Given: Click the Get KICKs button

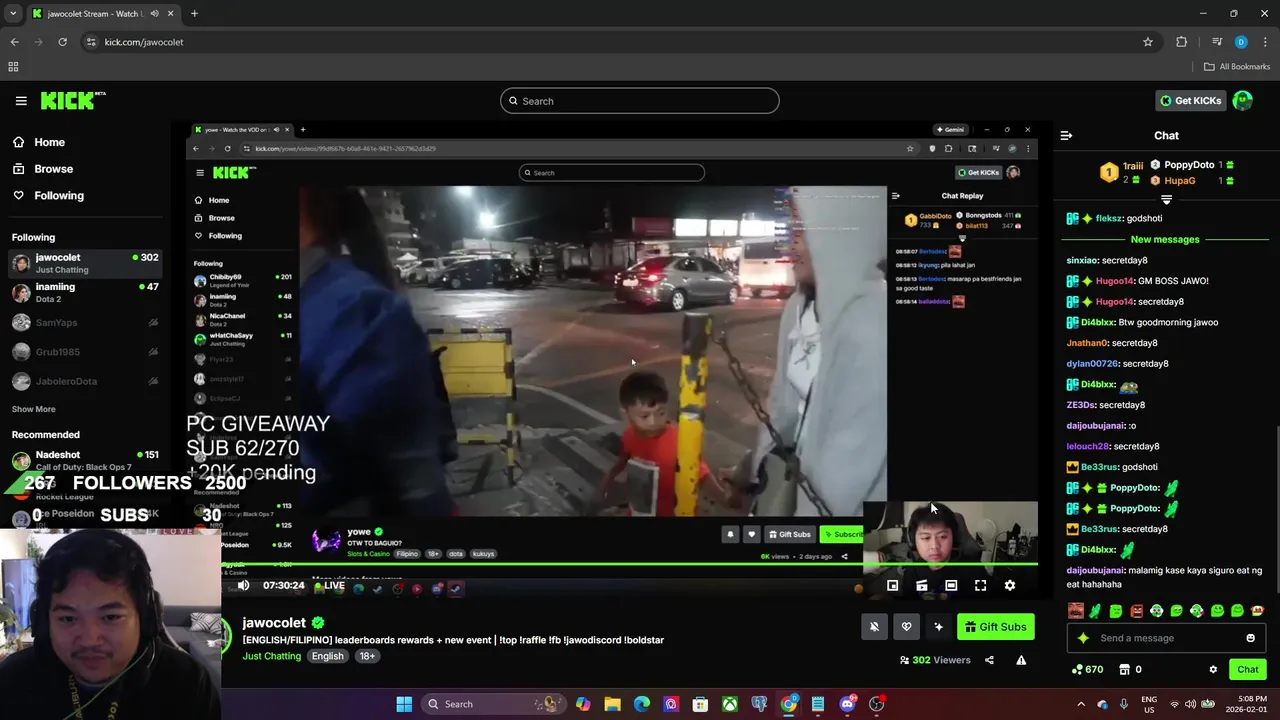Looking at the screenshot, I should [1190, 100].
